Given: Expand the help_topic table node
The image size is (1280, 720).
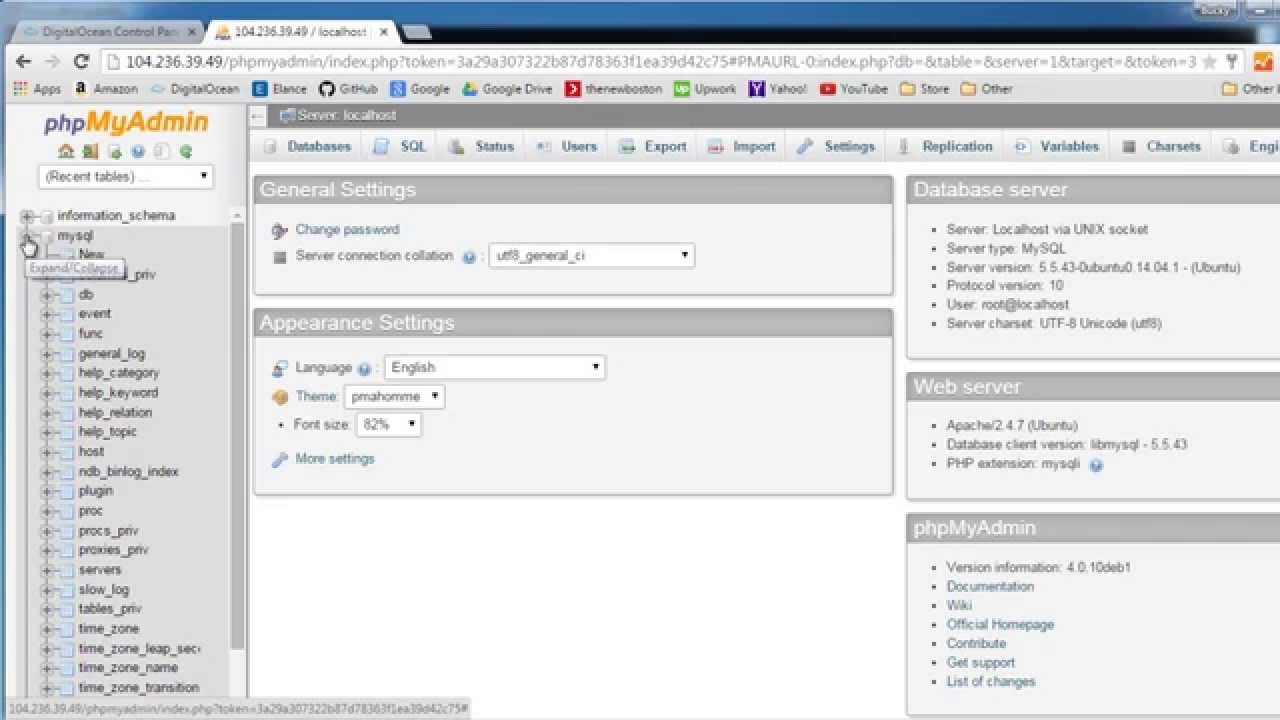Looking at the screenshot, I should [46, 432].
